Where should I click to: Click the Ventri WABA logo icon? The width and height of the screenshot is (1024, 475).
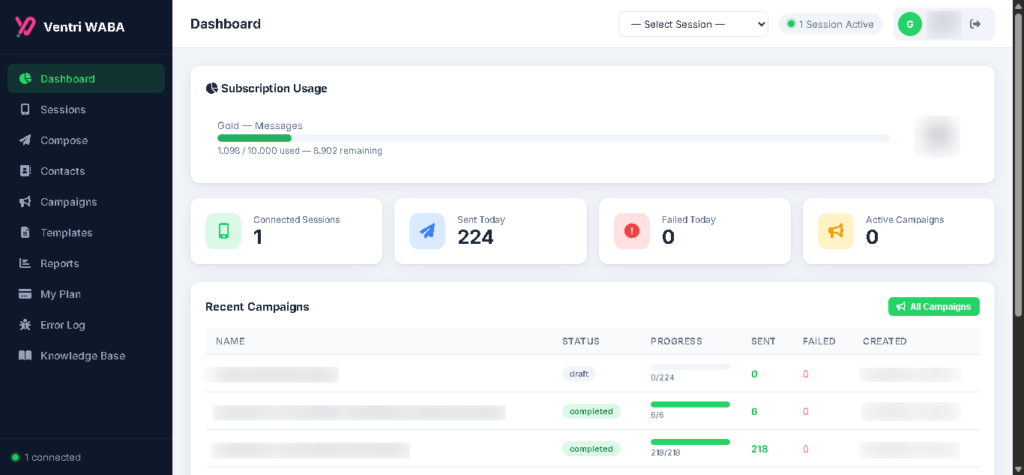[x=25, y=26]
